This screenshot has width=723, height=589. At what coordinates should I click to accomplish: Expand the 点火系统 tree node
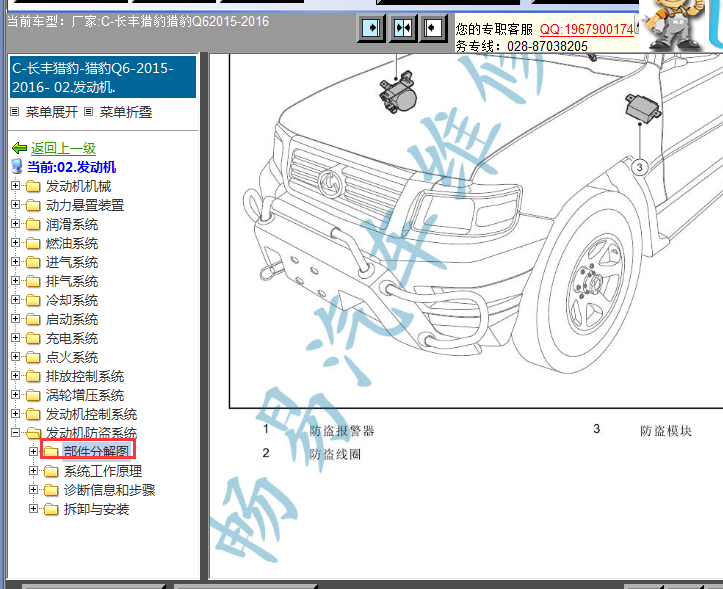[x=16, y=357]
